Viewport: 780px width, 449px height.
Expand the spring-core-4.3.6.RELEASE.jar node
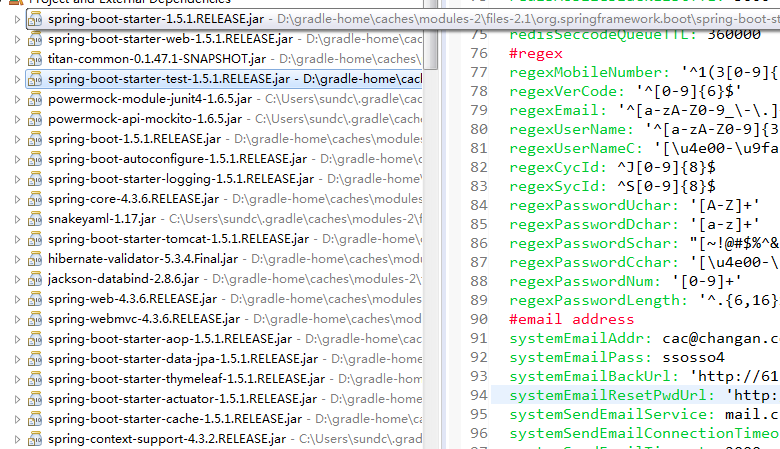pyautogui.click(x=17, y=199)
